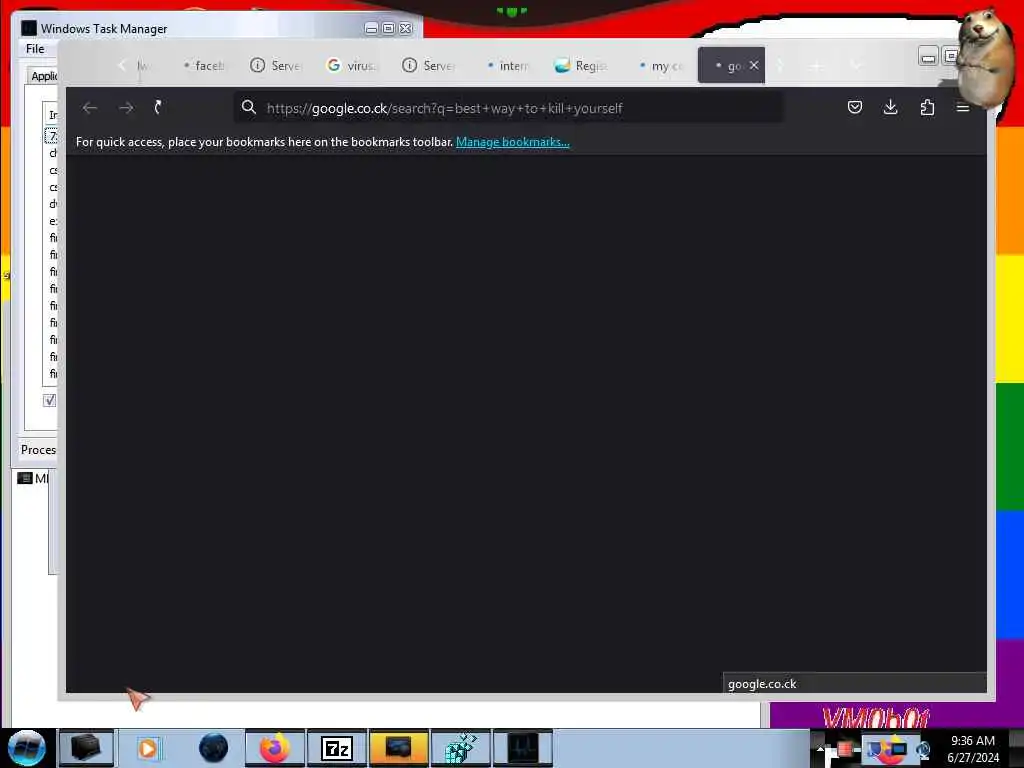Click the Task Manager taskbar button

(522, 748)
